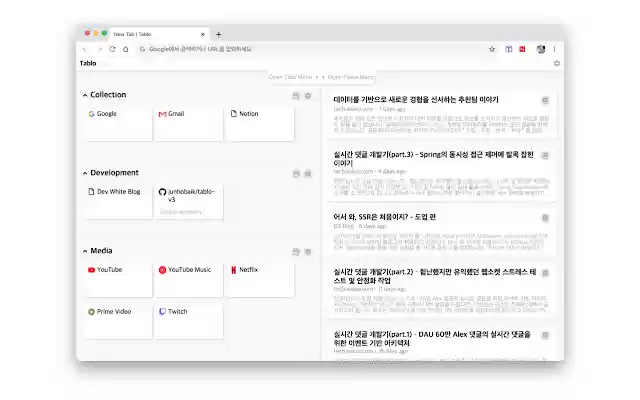This screenshot has height=400, width=640.
Task: Open the browser three-dot menu
Action: pos(554,49)
